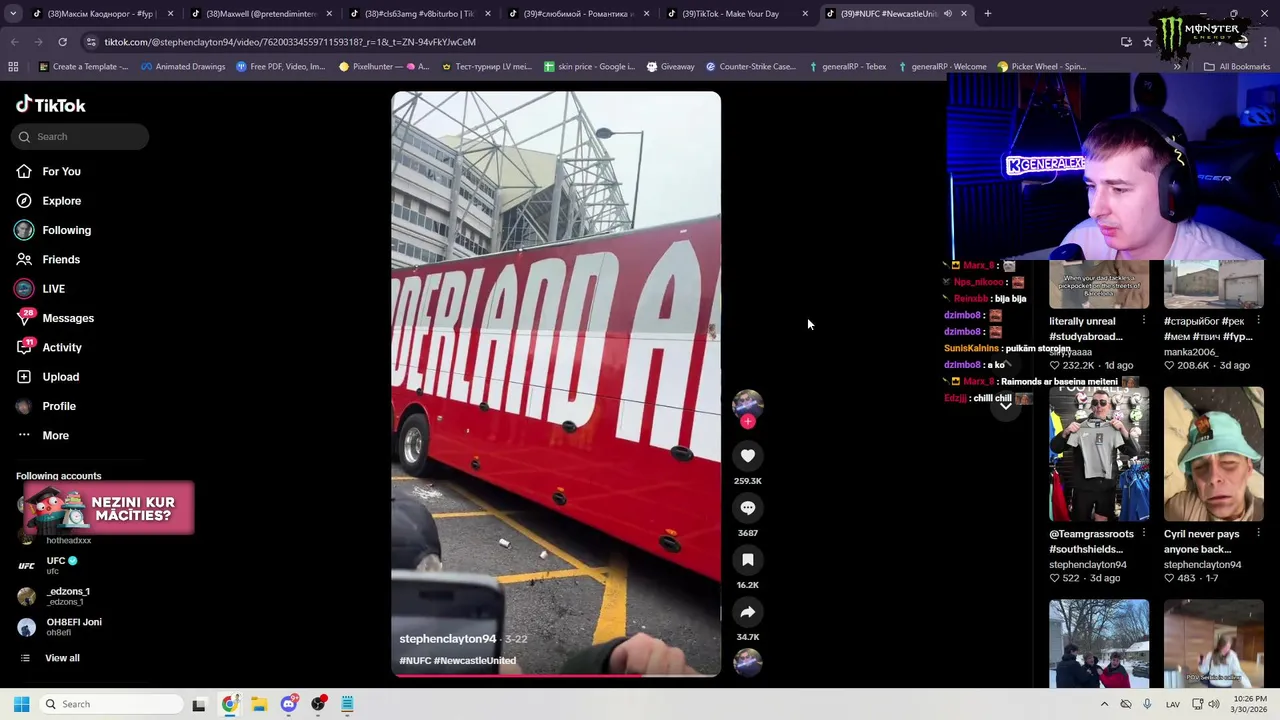This screenshot has height=720, width=1280.
Task: Open the Chrome apps grid icon
Action: click(13, 66)
